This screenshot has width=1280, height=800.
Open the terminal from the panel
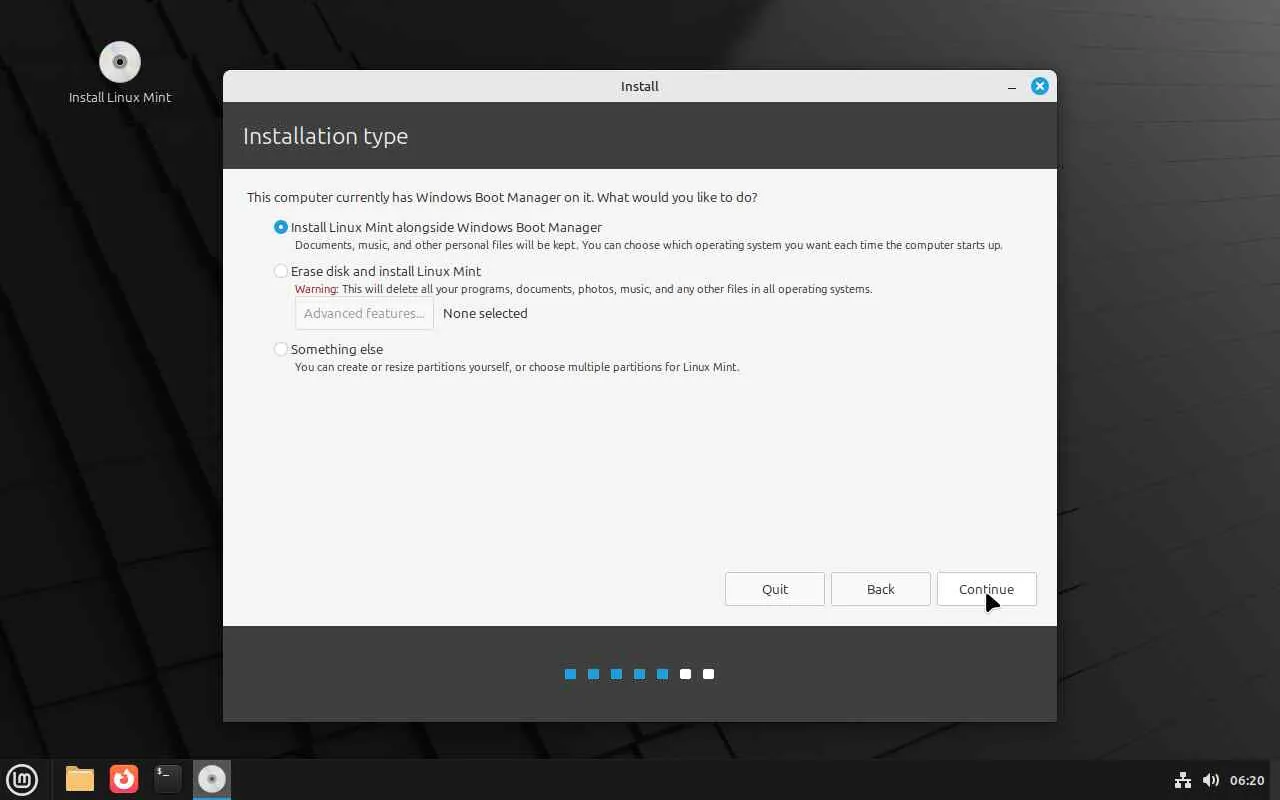168,779
